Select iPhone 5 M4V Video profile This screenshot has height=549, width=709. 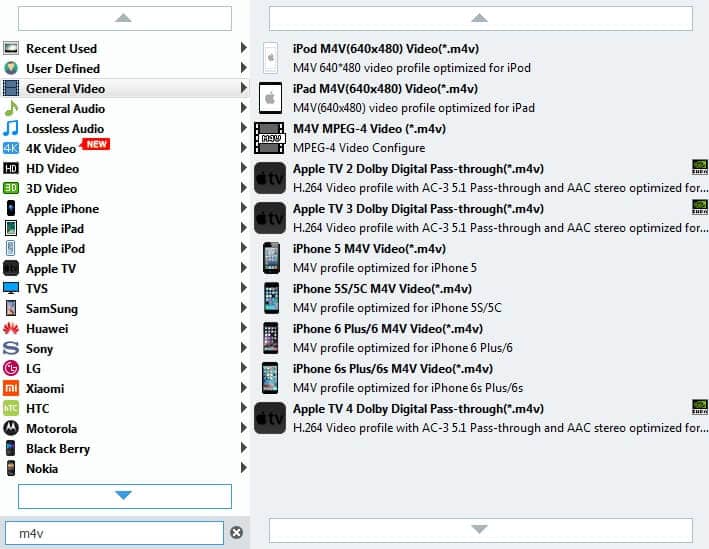481,258
